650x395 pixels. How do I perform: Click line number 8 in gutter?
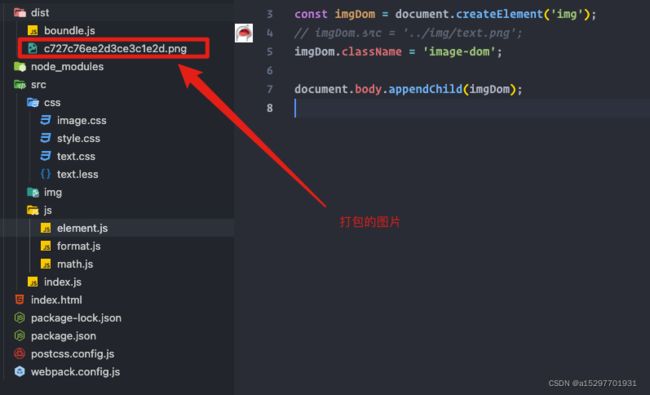(270, 108)
